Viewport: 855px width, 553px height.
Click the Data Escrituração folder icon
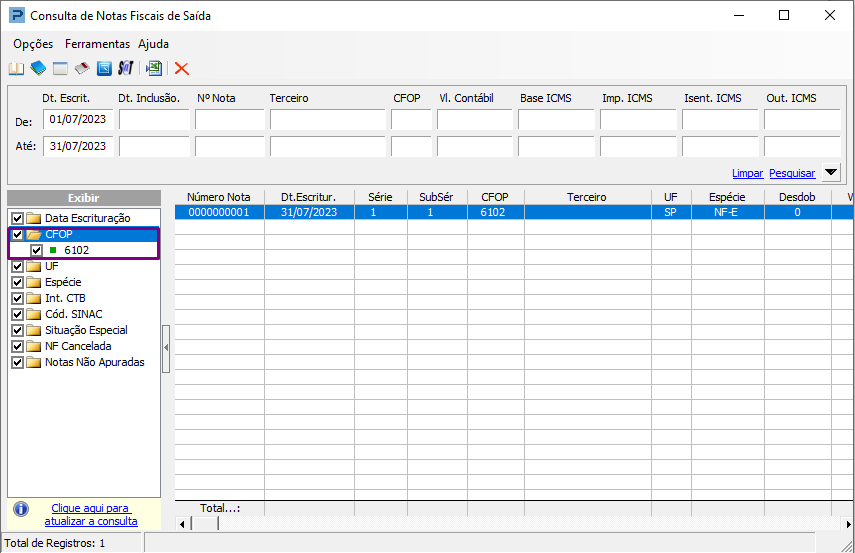(34, 218)
